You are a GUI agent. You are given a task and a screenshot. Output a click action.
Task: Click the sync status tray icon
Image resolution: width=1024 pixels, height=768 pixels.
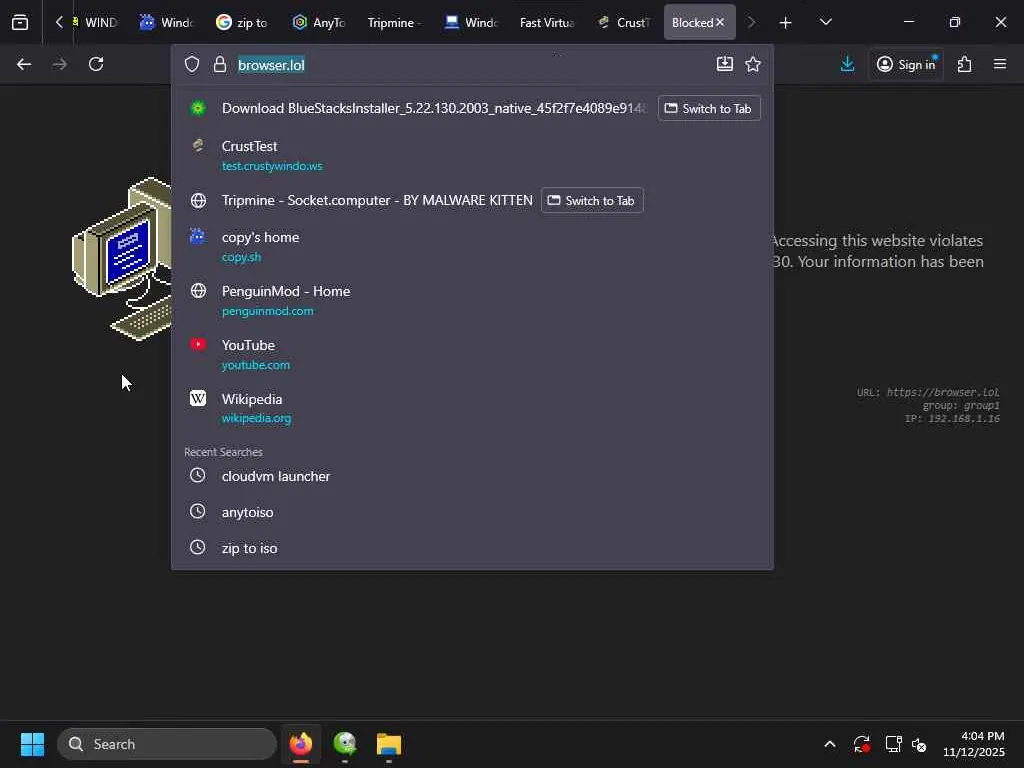[861, 744]
